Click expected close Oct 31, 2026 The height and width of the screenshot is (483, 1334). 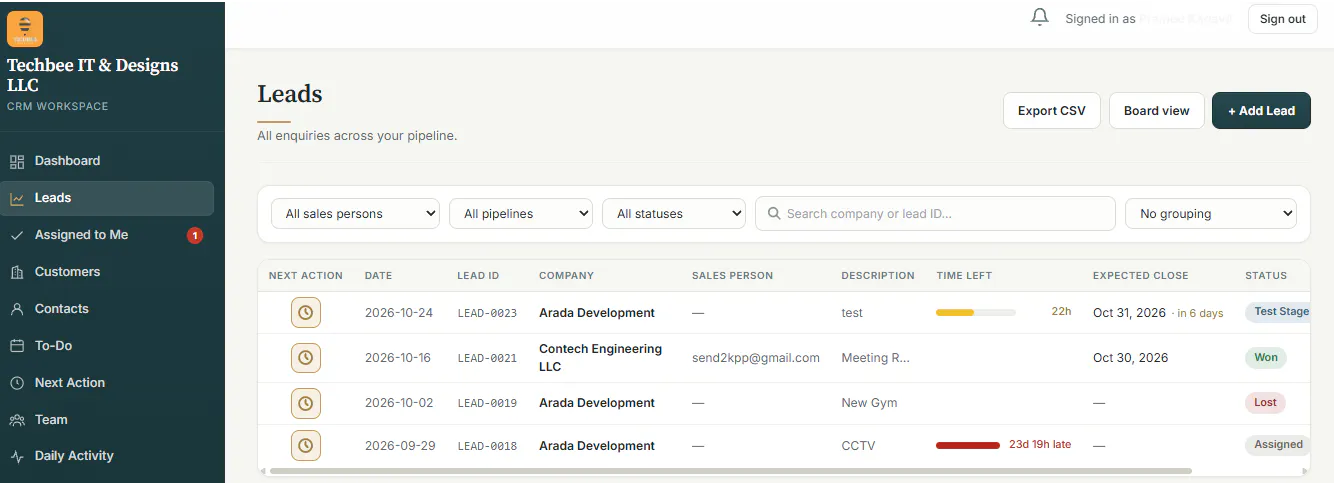(x=1129, y=313)
